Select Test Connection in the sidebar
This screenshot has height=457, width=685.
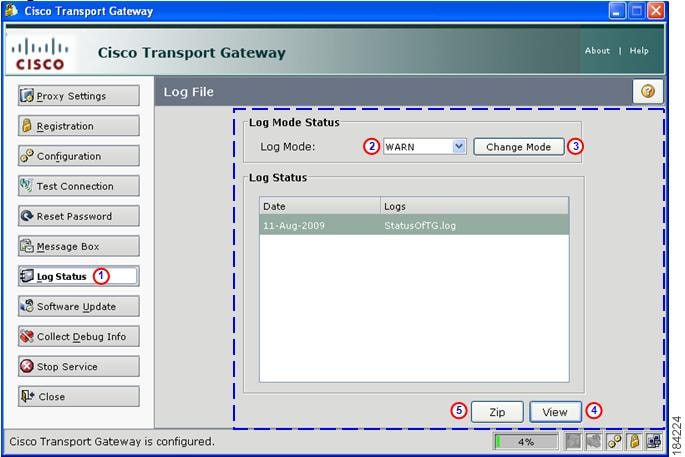pos(79,186)
